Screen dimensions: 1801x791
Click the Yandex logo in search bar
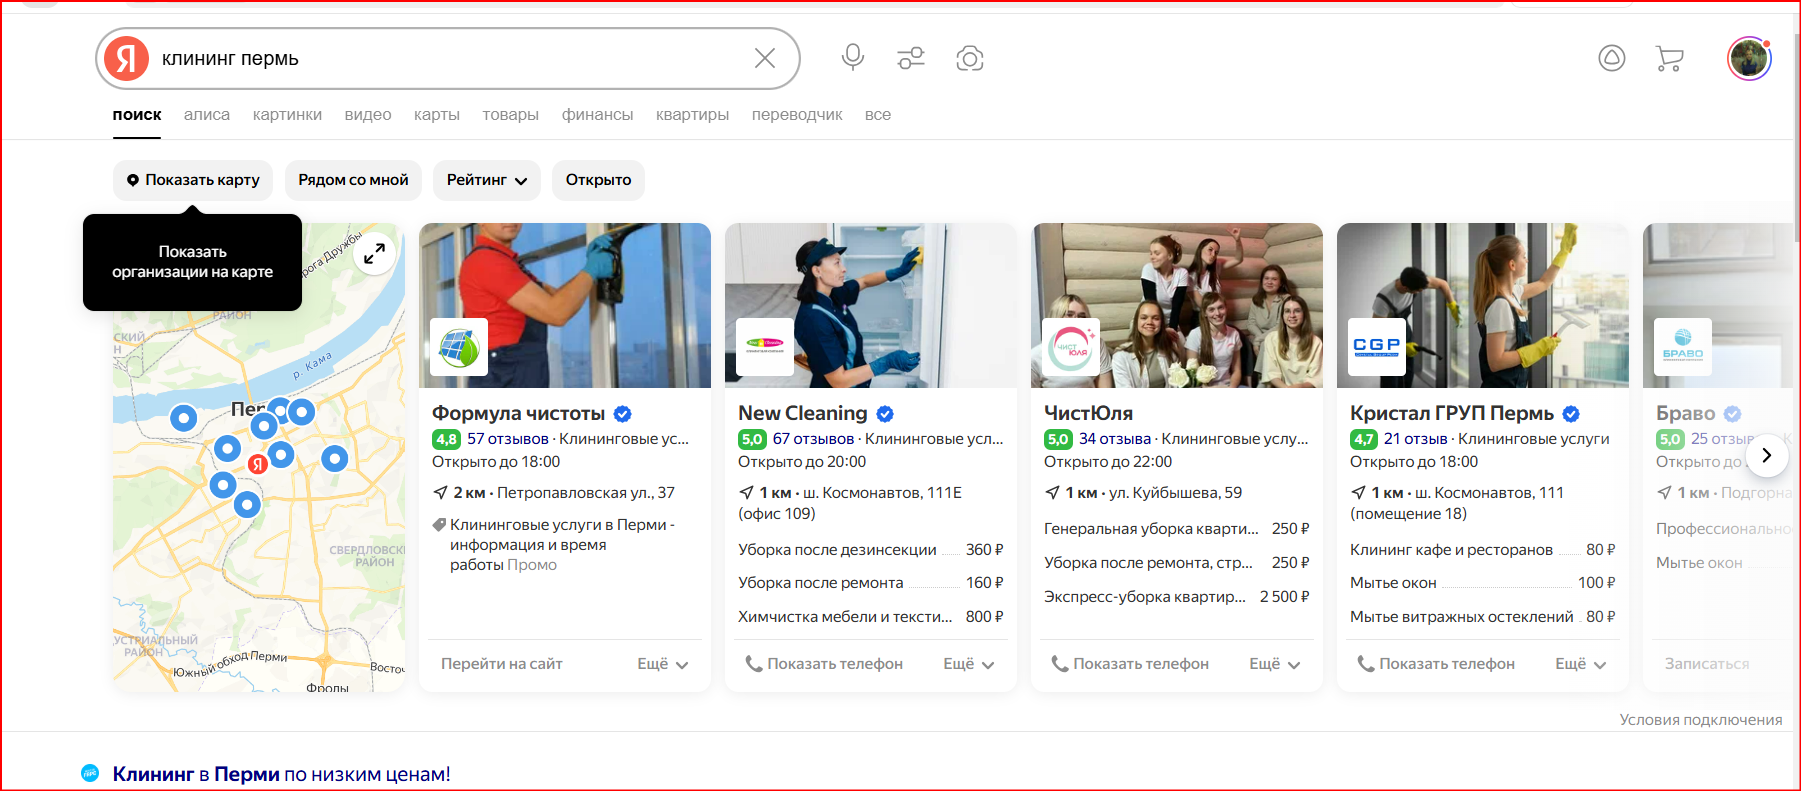[x=127, y=59]
